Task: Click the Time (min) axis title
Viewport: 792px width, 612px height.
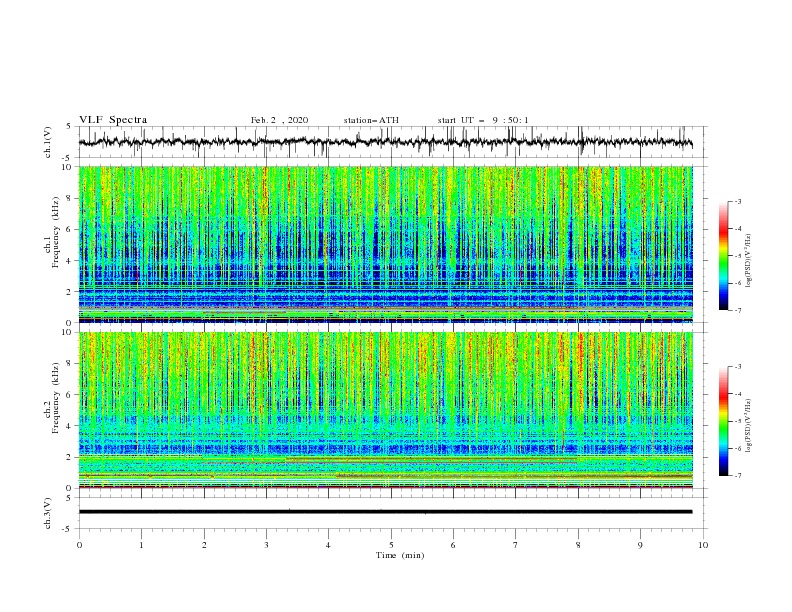Action: tap(400, 555)
